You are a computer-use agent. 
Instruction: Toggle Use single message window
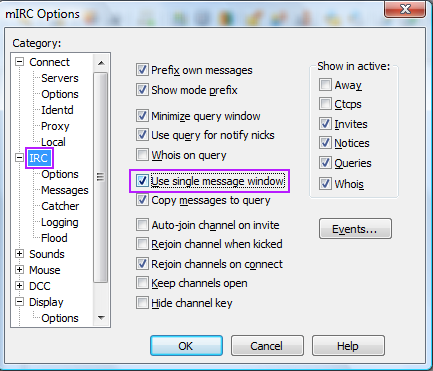(142, 181)
